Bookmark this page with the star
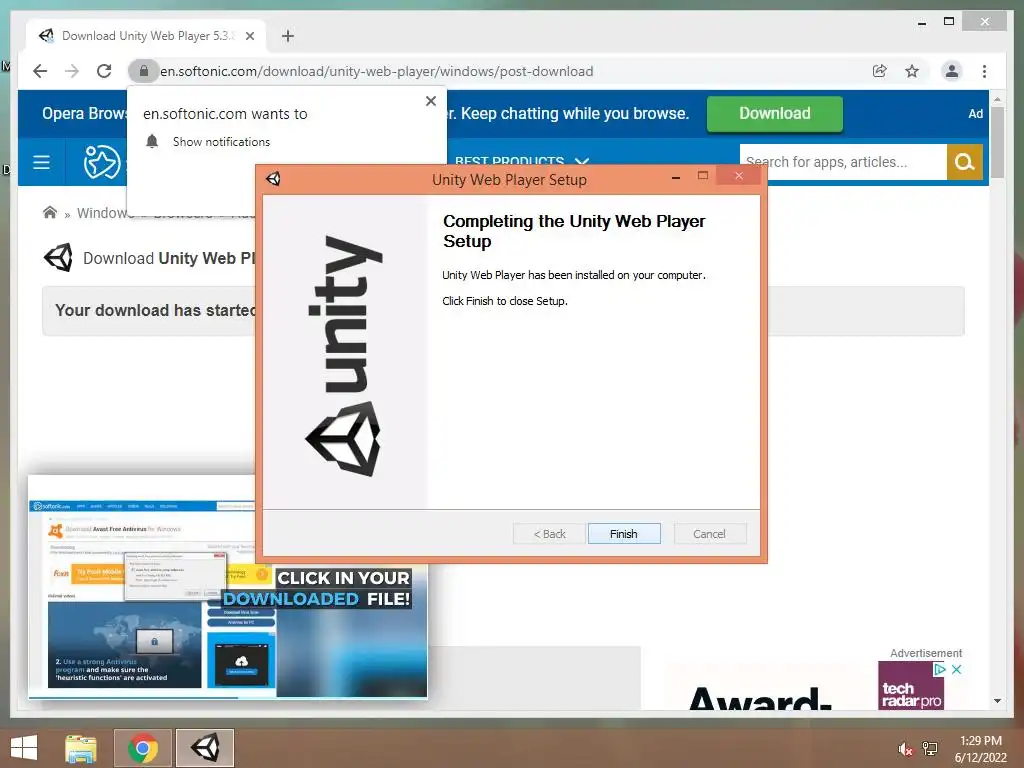Screen dimensions: 1024x768 tap(912, 71)
